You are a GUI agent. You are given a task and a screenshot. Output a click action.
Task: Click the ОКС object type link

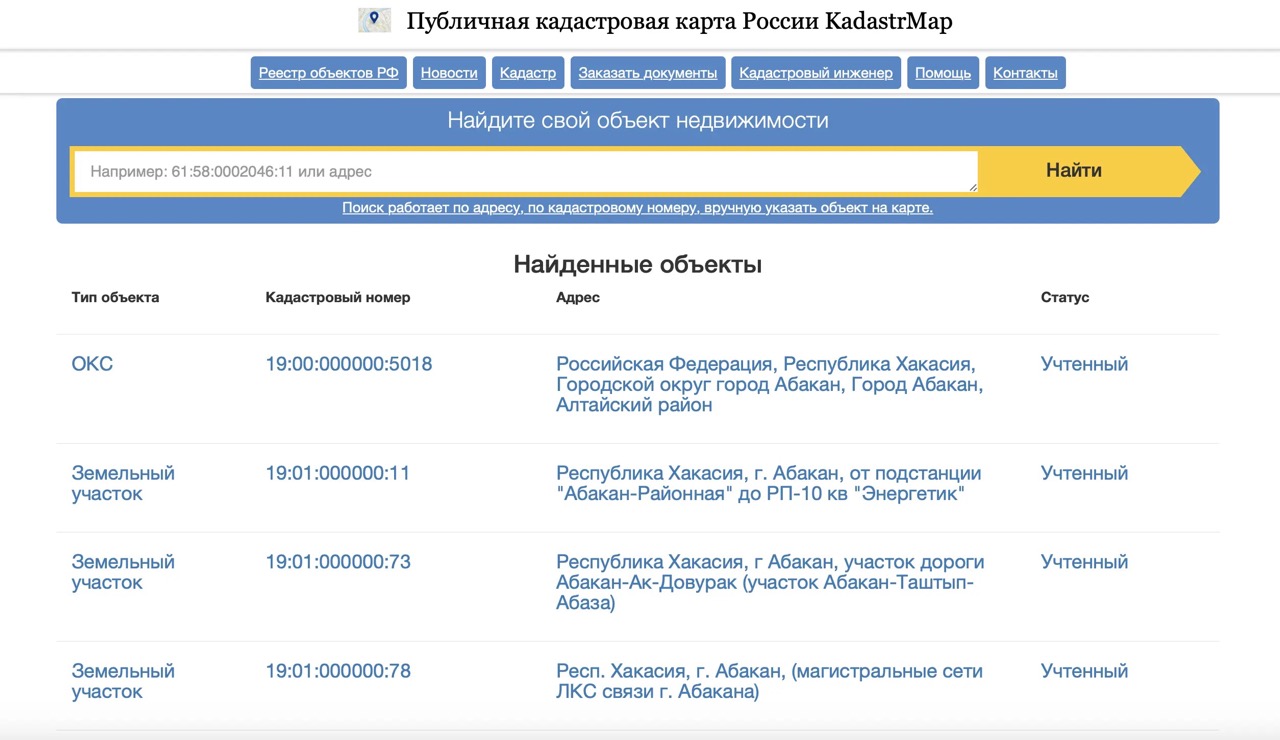click(x=92, y=364)
